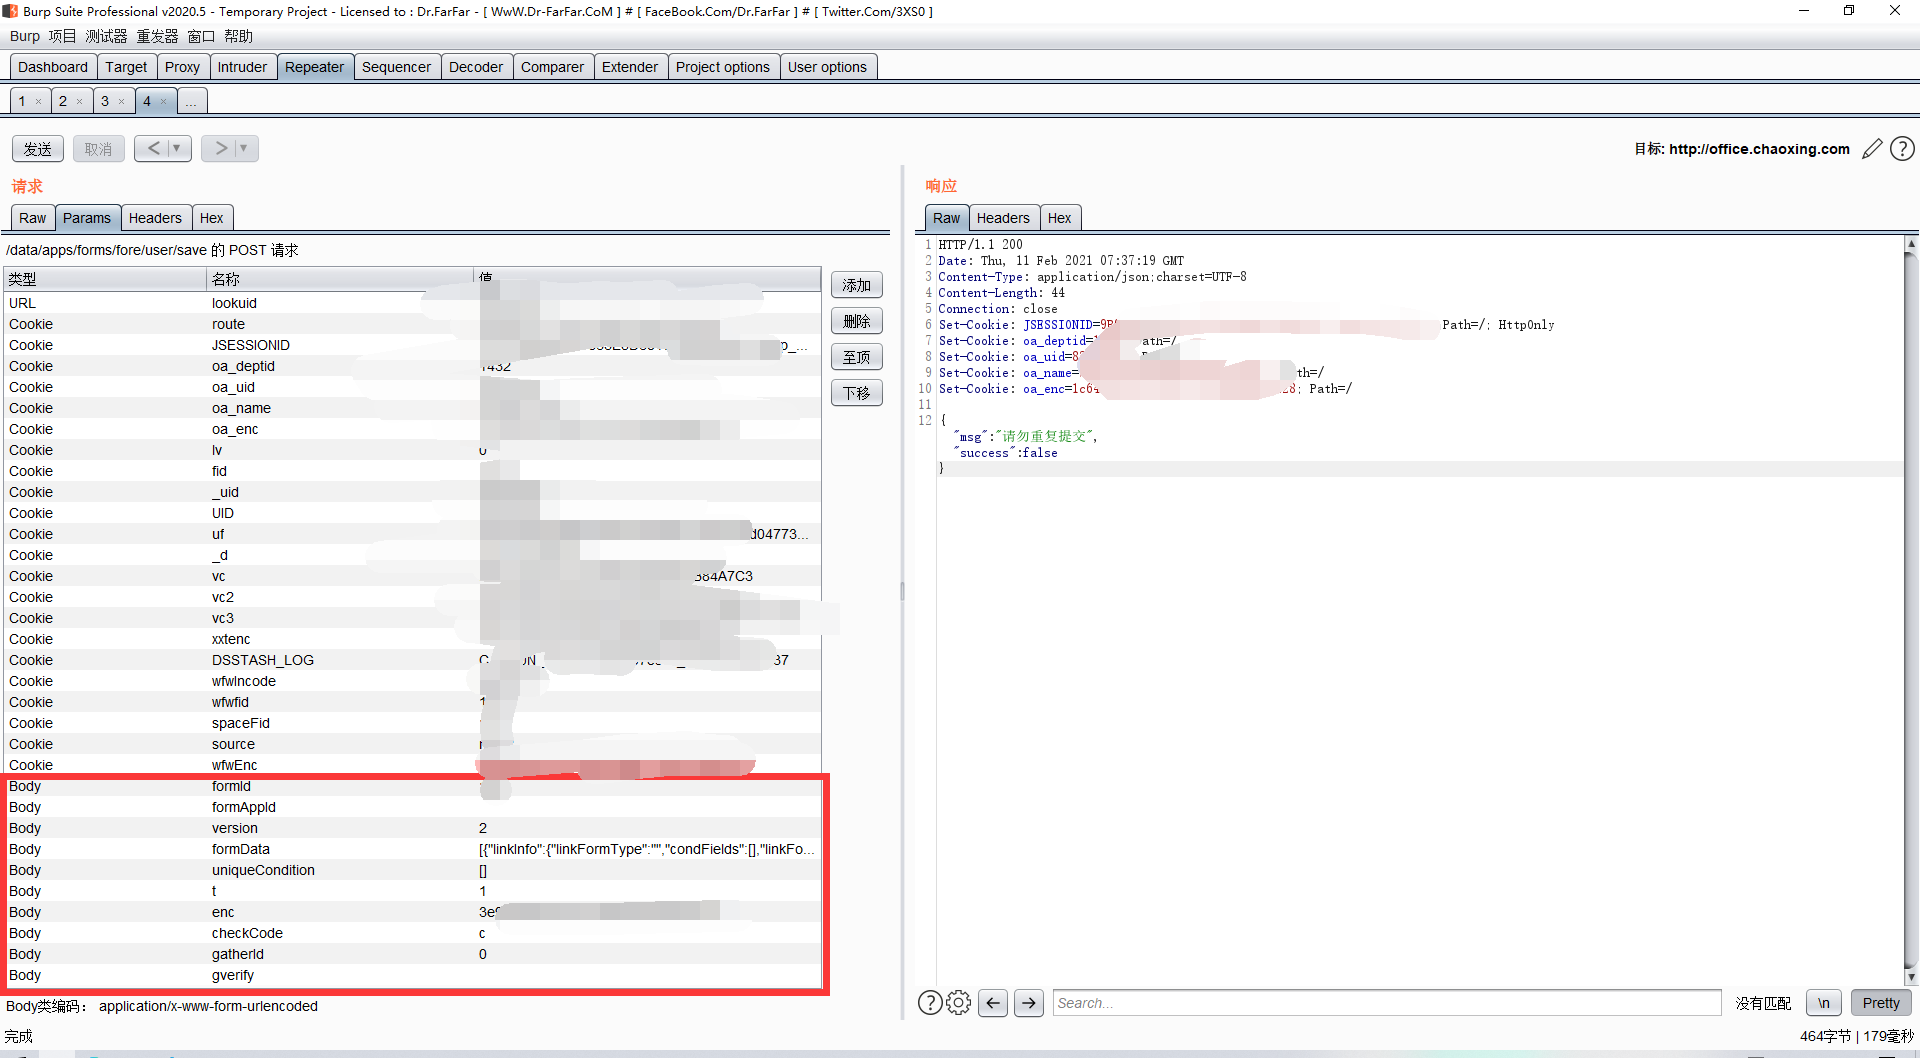This screenshot has height=1058, width=1920.
Task: Go to previous search match arrow
Action: click(x=993, y=1003)
